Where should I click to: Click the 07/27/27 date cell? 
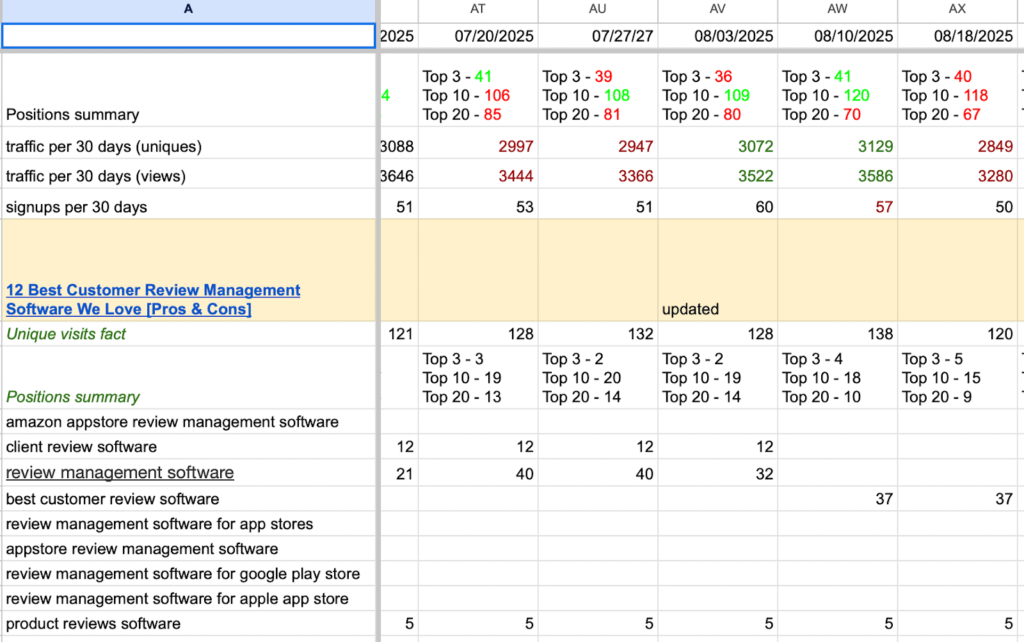pyautogui.click(x=598, y=36)
